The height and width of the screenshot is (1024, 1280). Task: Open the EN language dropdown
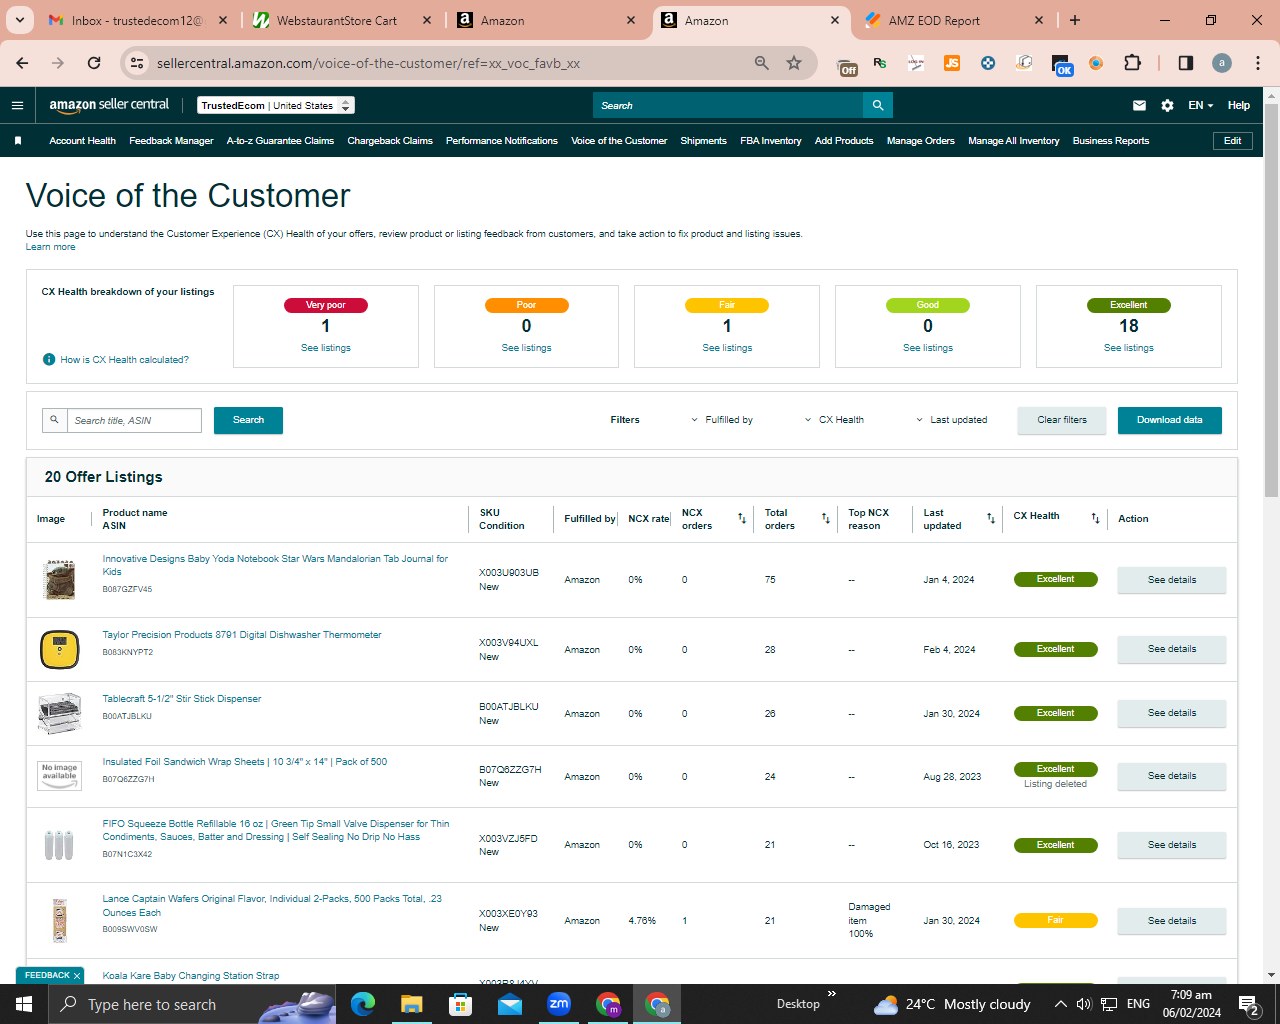click(1200, 105)
